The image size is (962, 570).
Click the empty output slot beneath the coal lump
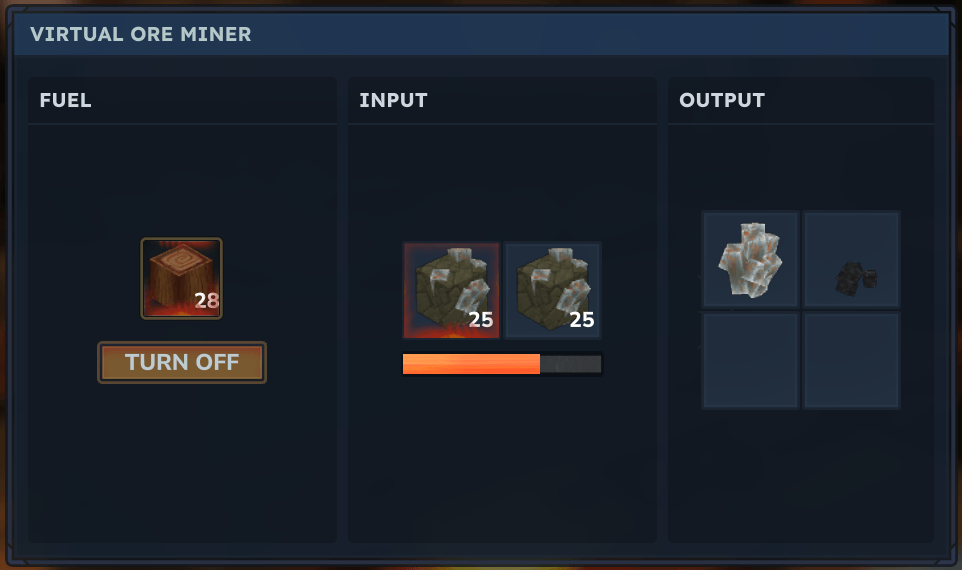852,360
